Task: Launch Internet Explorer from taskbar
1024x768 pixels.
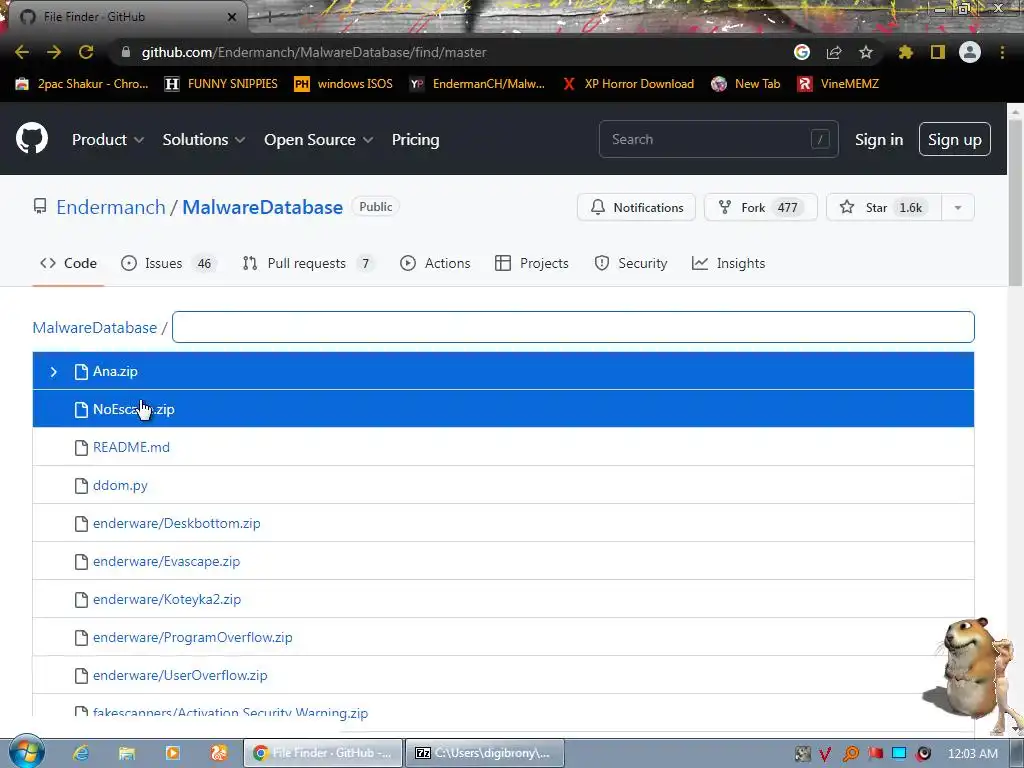Action: point(81,753)
